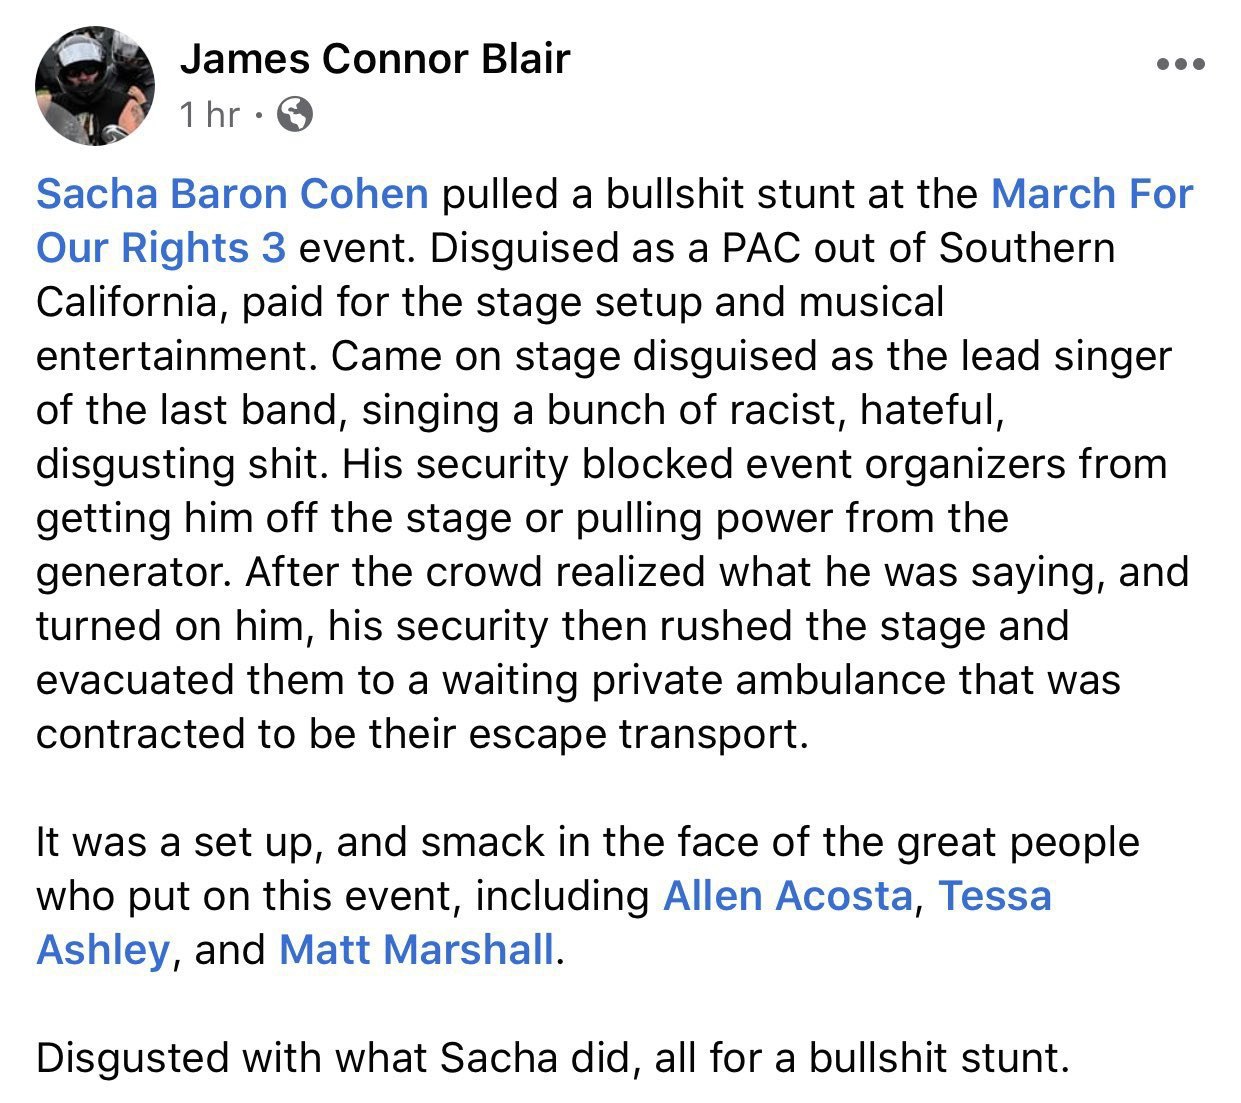Click the globe public audience icon
Viewport: 1241px width, 1103px height.
coord(294,115)
